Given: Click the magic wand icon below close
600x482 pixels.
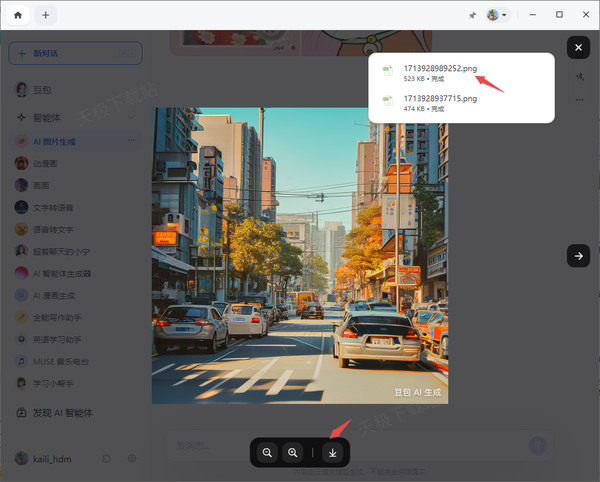Looking at the screenshot, I should (579, 77).
